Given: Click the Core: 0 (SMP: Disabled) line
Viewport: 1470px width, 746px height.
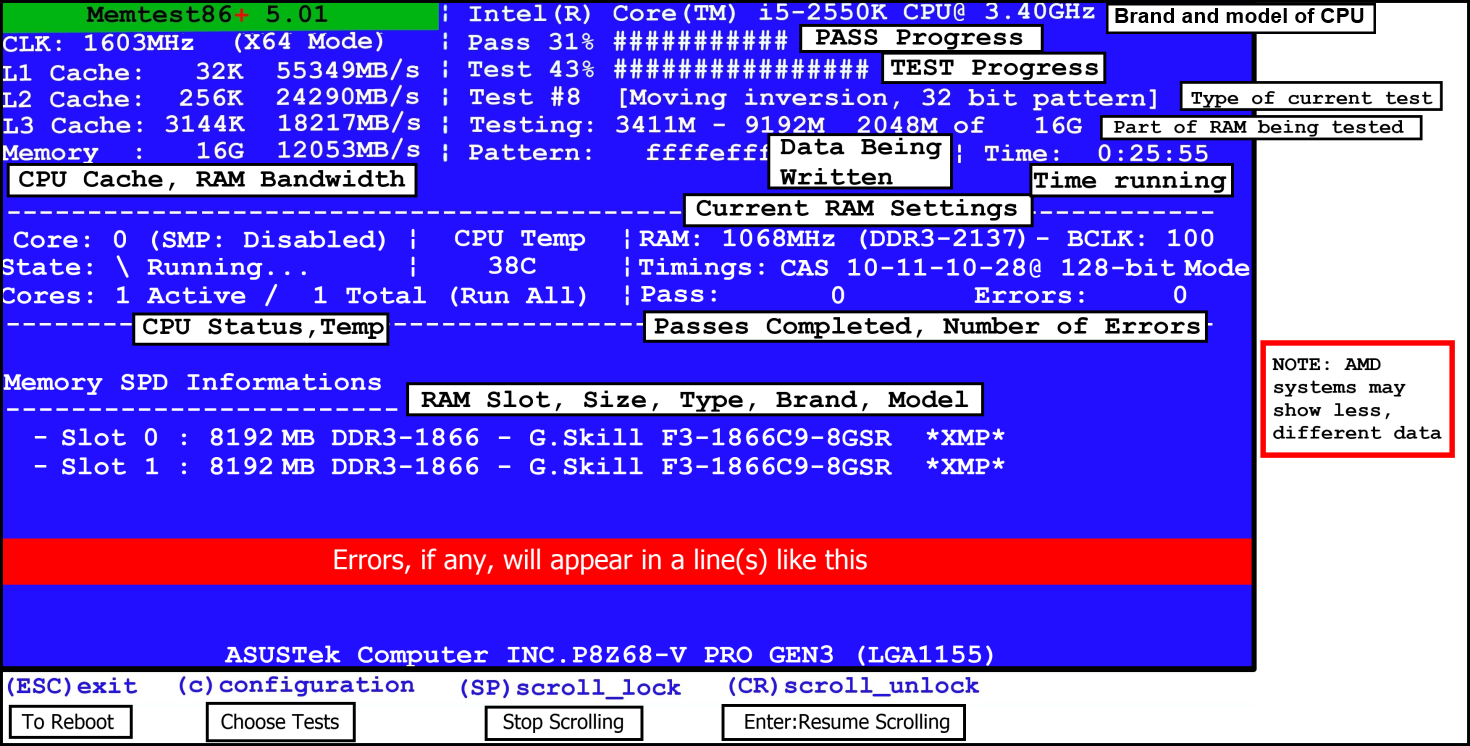Looking at the screenshot, I should [200, 240].
